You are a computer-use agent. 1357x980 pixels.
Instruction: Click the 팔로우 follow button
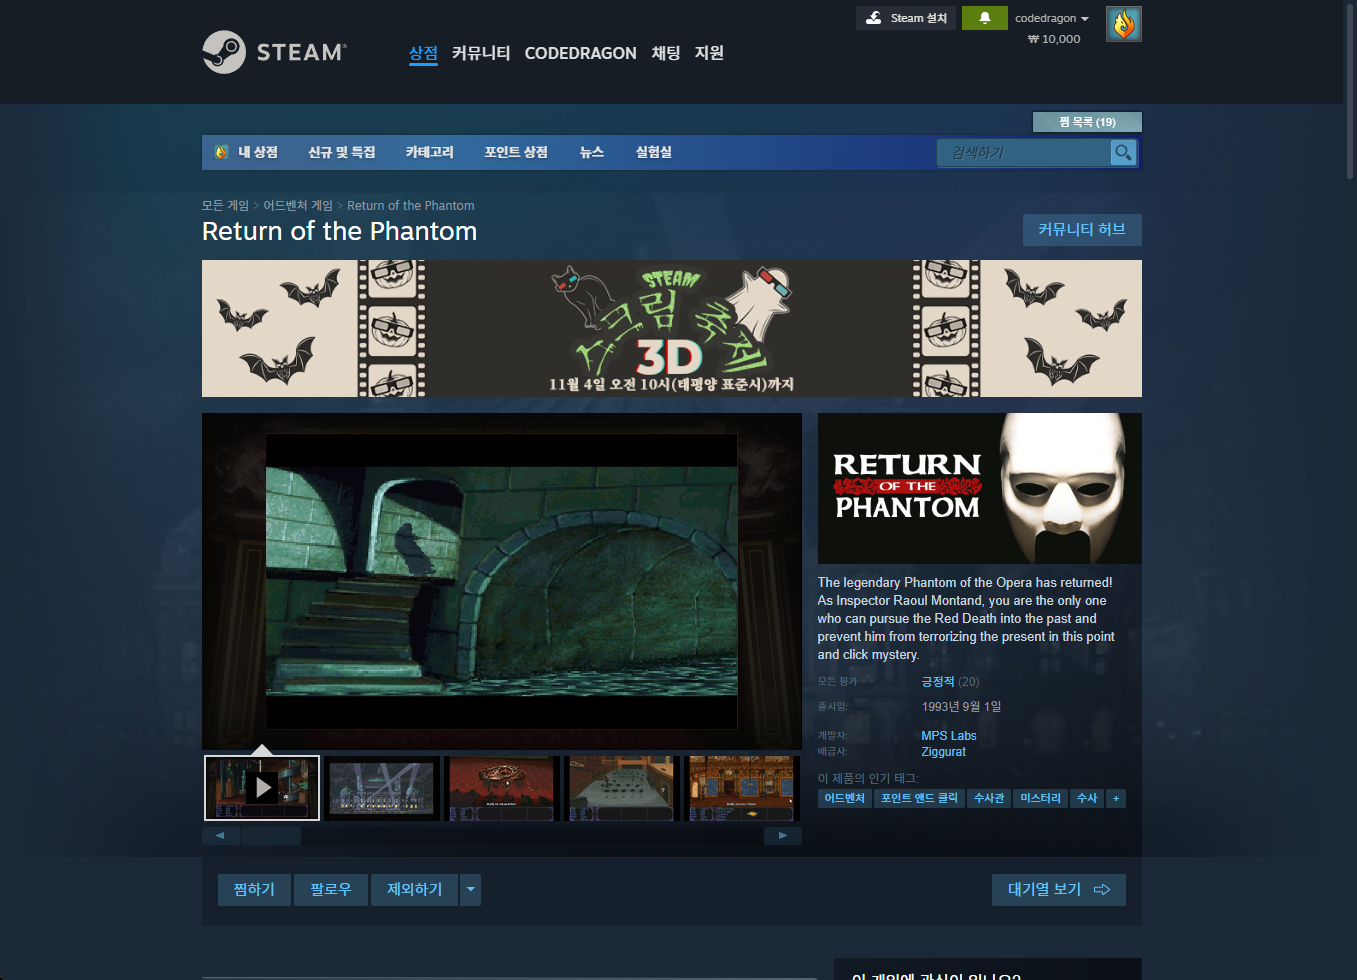click(x=330, y=890)
